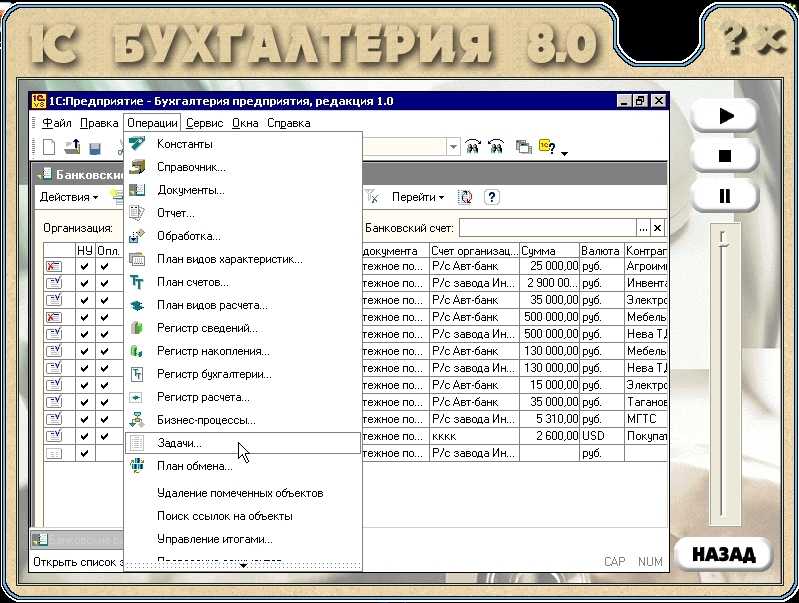Open Обработка... entry

[189, 236]
